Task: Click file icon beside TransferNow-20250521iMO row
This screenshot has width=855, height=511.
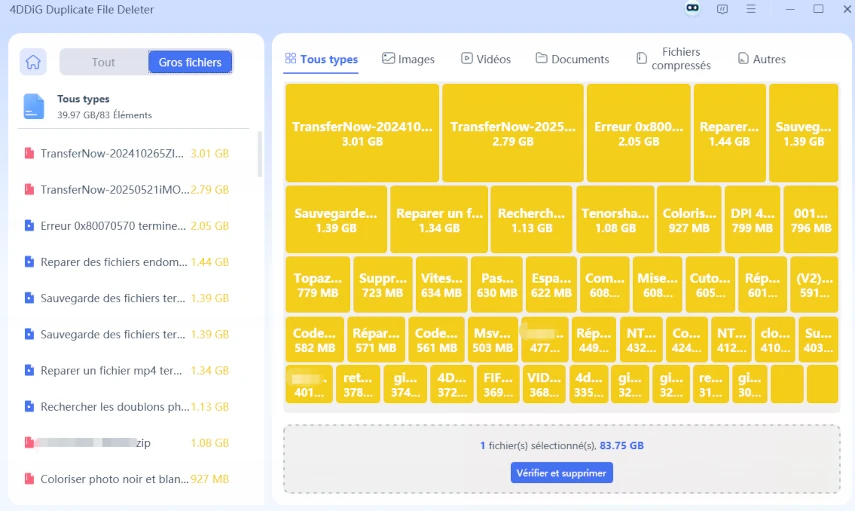Action: (29, 190)
